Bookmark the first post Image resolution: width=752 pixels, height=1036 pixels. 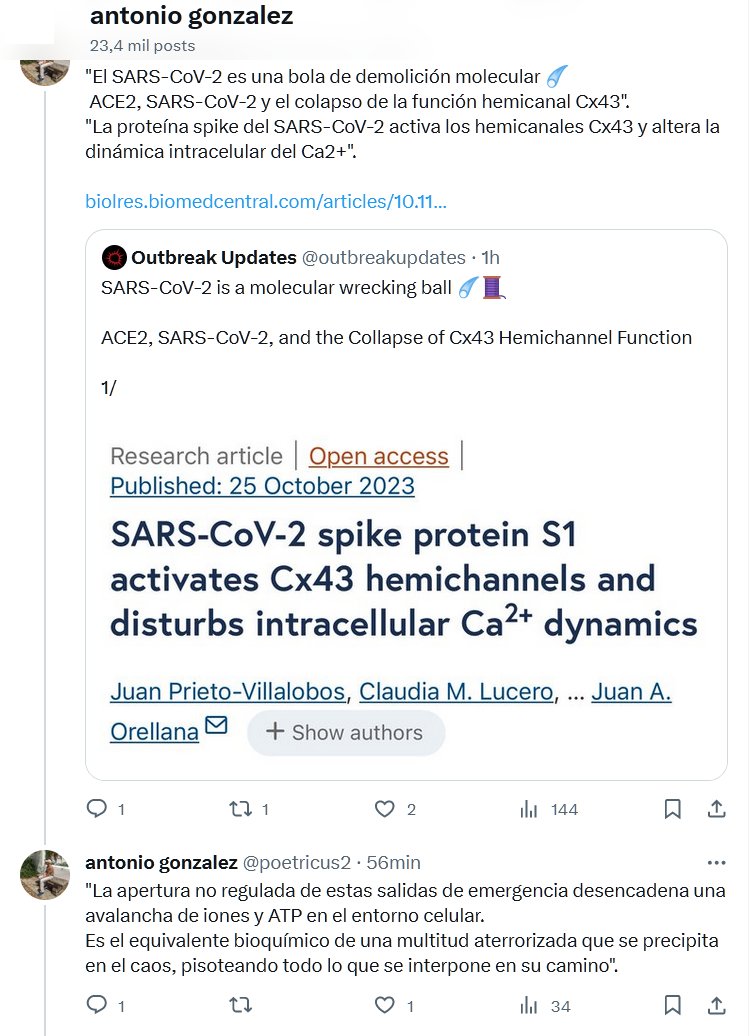point(673,809)
